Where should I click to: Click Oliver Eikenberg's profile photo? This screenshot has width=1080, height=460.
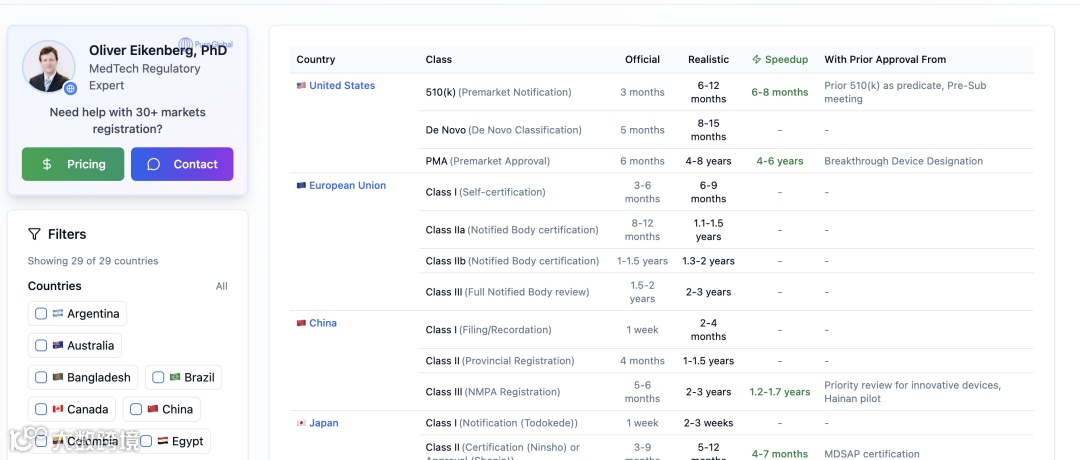48,66
